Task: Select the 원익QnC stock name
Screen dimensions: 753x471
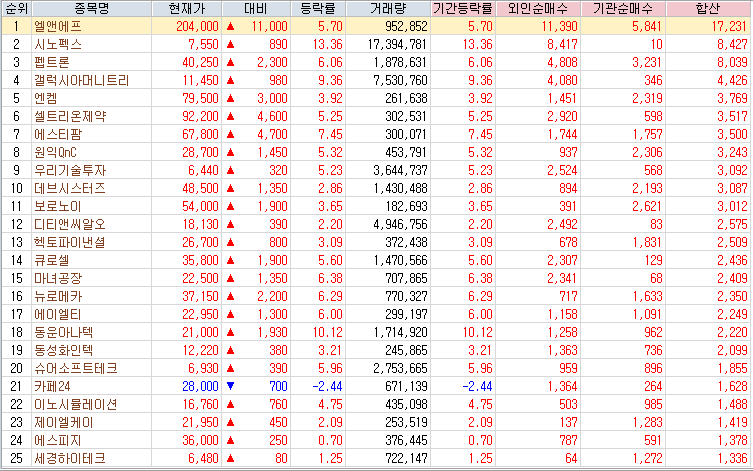Action: (x=55, y=153)
